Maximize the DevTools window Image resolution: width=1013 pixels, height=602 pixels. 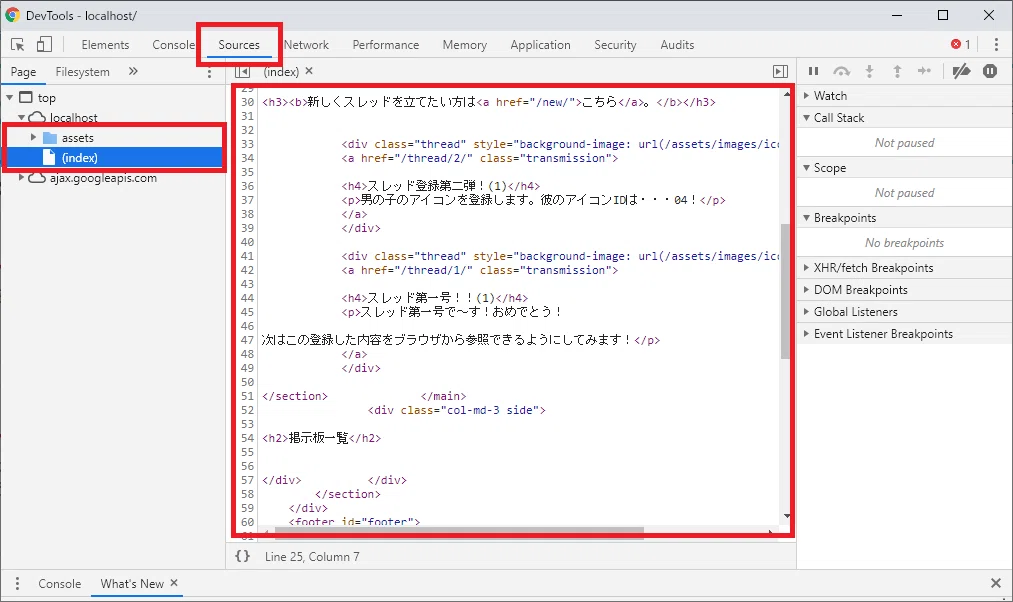pos(943,15)
